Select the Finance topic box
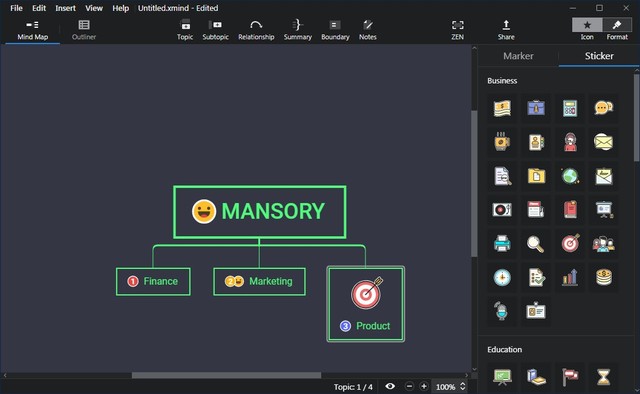Image resolution: width=640 pixels, height=394 pixels. pyautogui.click(x=153, y=281)
